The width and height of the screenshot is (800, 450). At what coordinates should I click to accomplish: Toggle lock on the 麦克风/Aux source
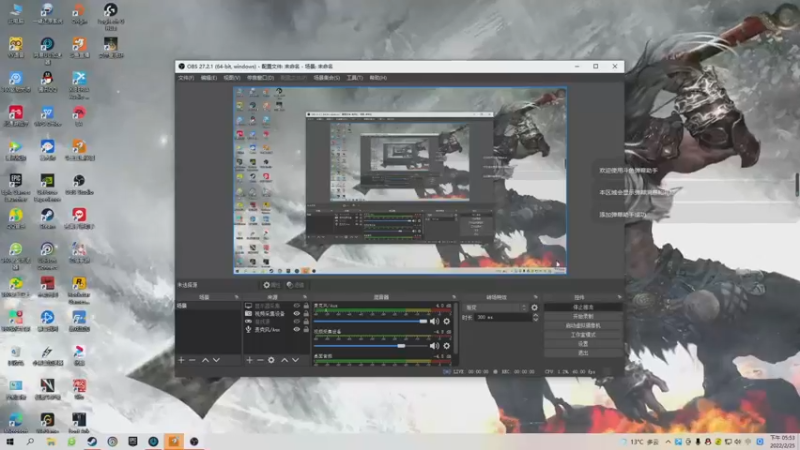pos(306,330)
